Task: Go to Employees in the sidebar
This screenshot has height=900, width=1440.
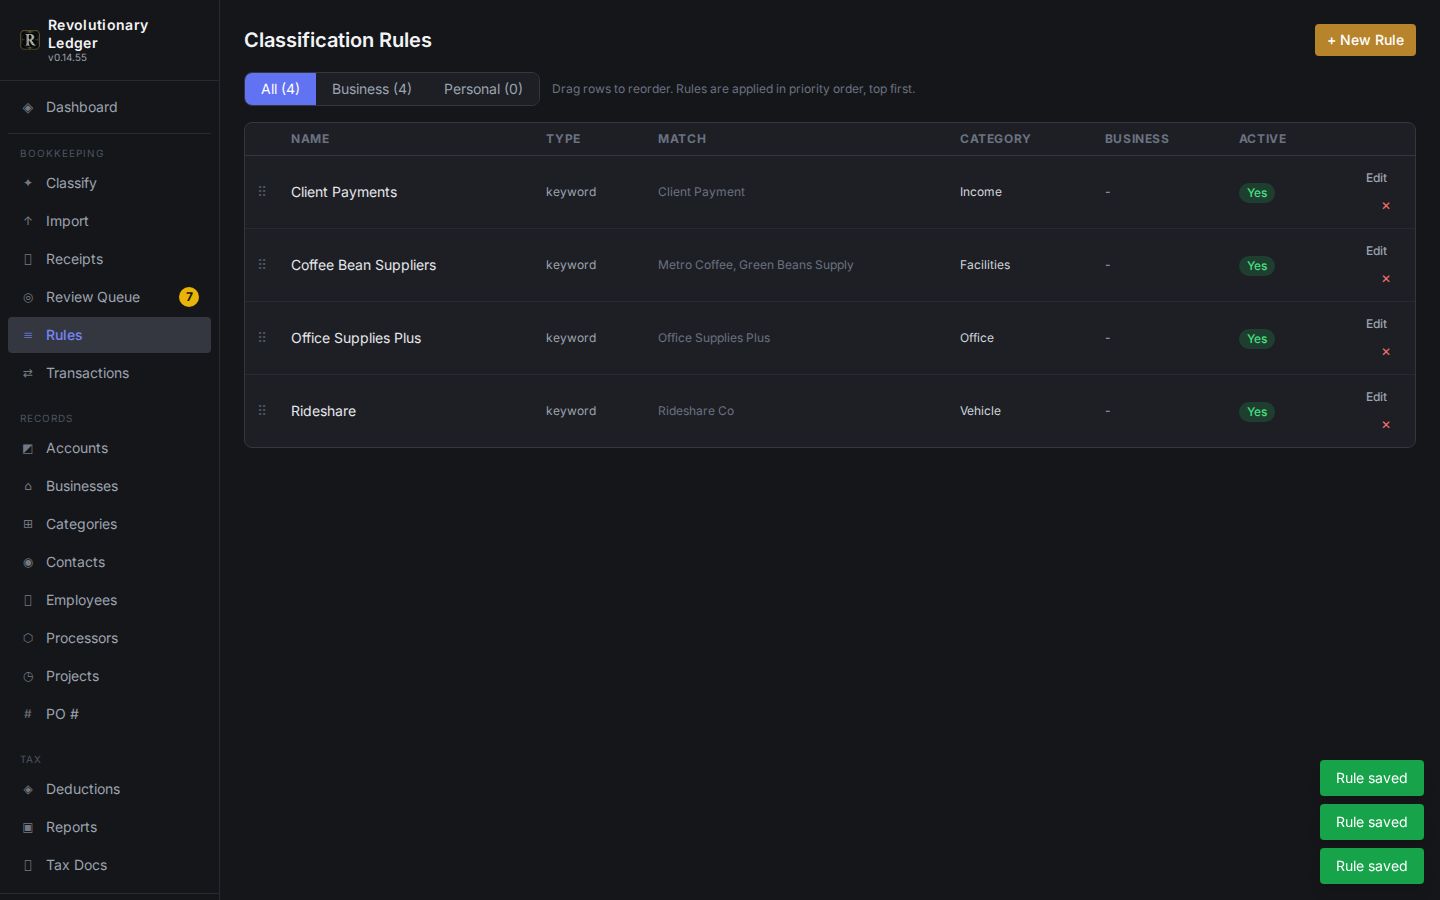Action: coord(109,600)
